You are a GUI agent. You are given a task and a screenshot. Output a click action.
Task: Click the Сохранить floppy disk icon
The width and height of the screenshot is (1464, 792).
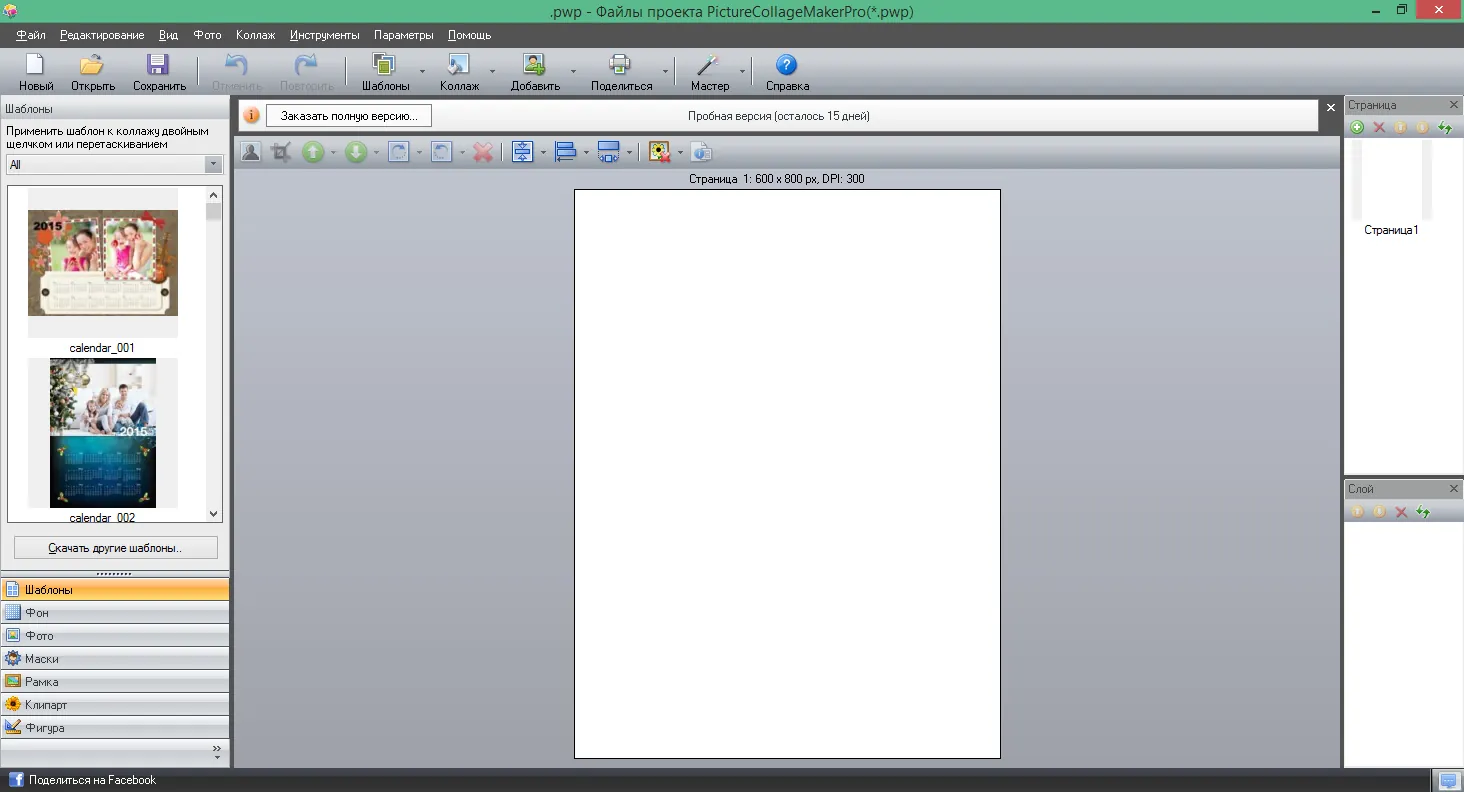[158, 65]
